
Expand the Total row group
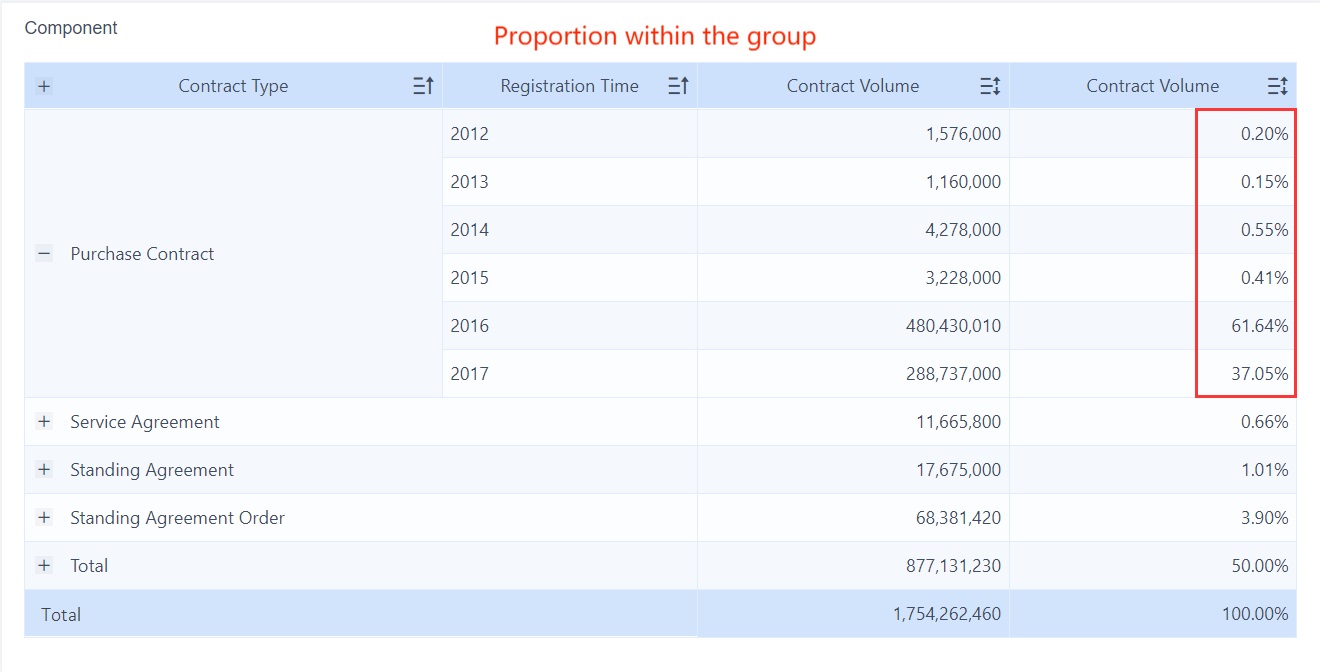(x=43, y=565)
